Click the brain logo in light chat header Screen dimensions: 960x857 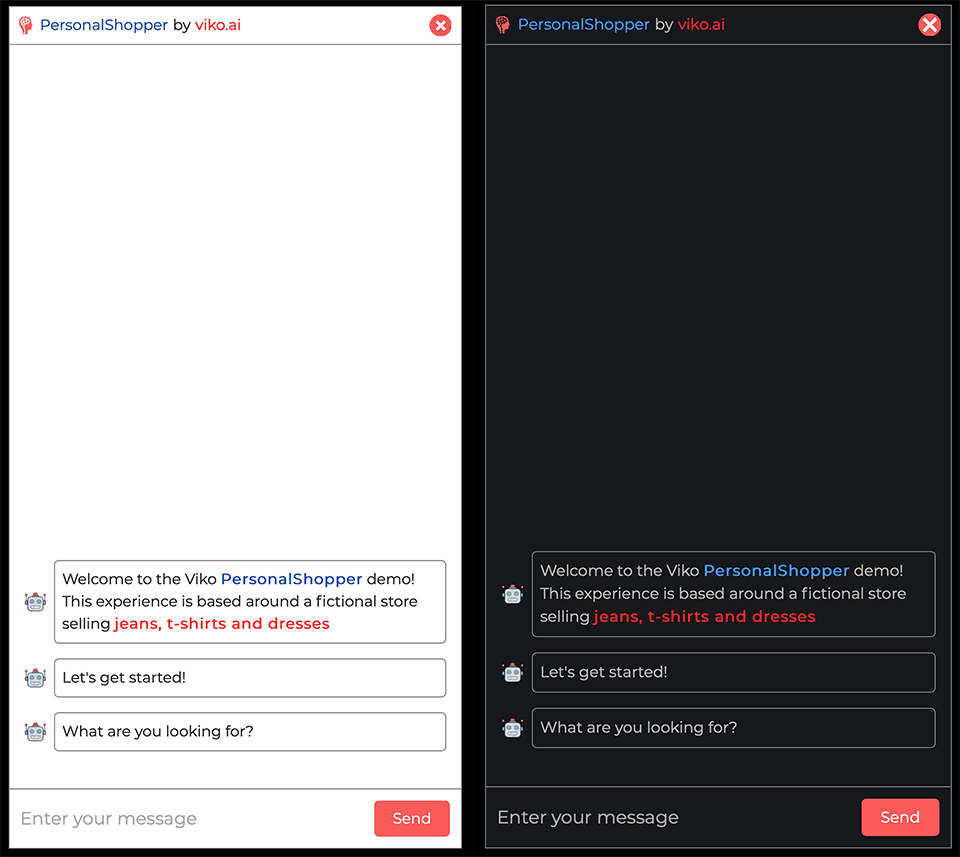pos(26,25)
